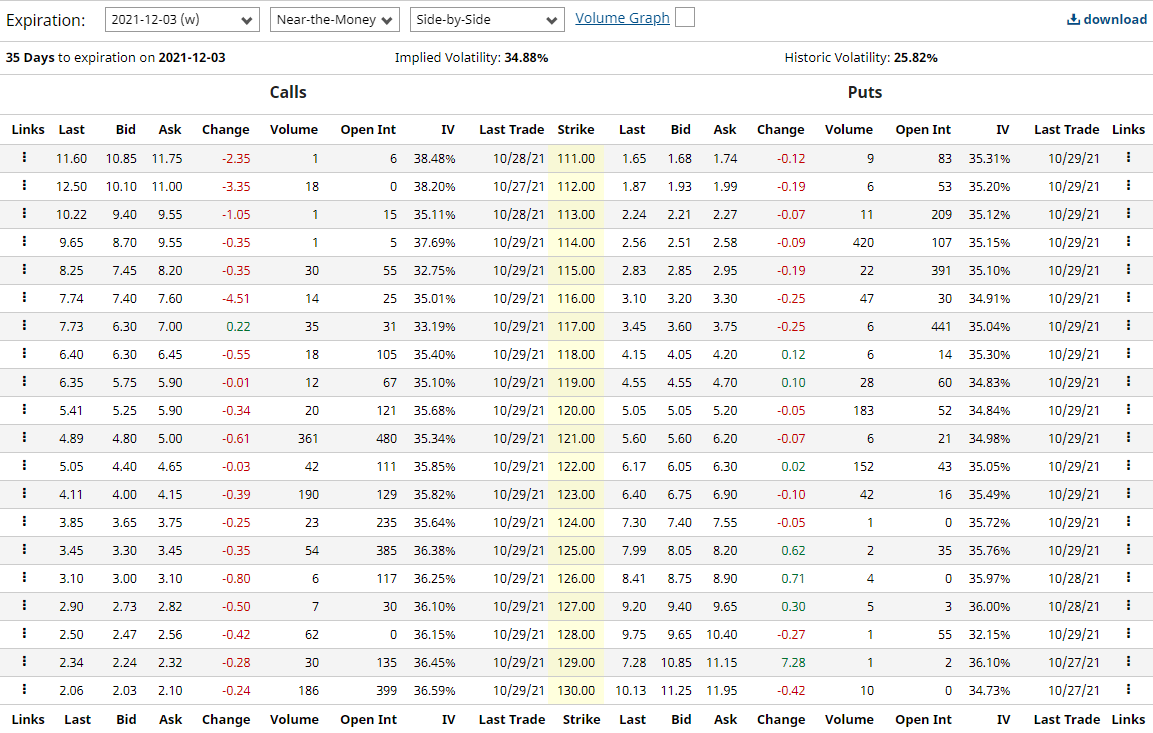Select the highlighted 120.00 strike cell
1153x733 pixels.
click(x=576, y=410)
